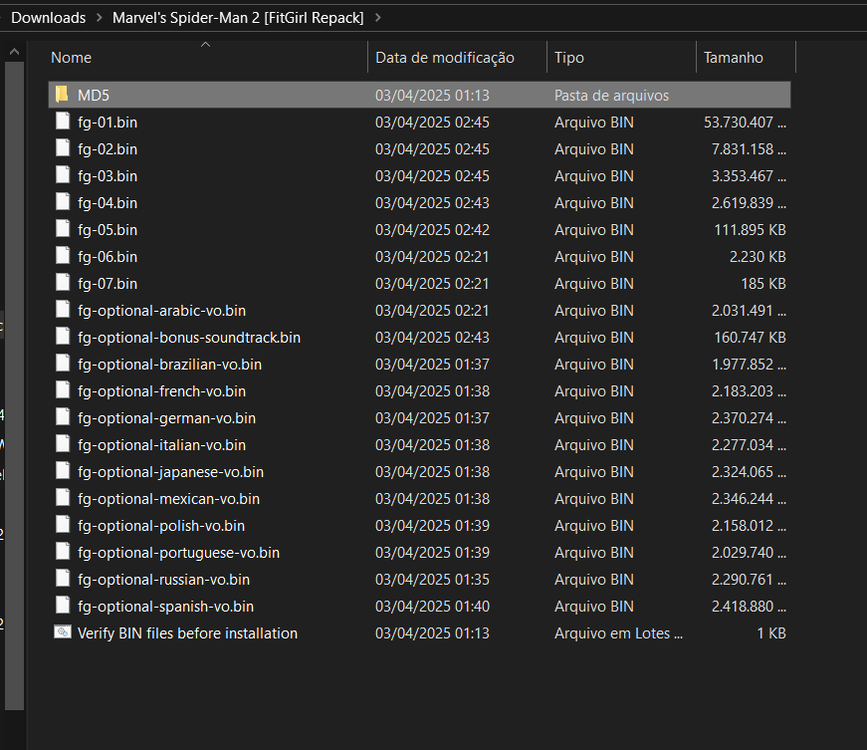Click the fg-01.bin file icon

pos(62,122)
